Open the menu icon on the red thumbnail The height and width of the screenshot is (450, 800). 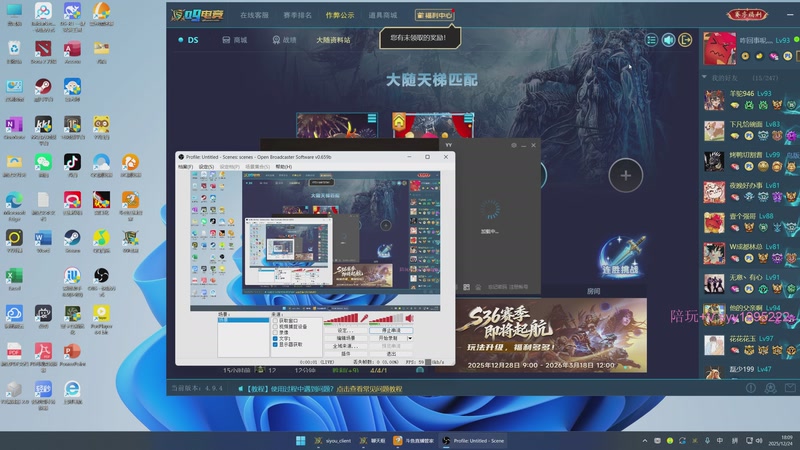(x=468, y=118)
